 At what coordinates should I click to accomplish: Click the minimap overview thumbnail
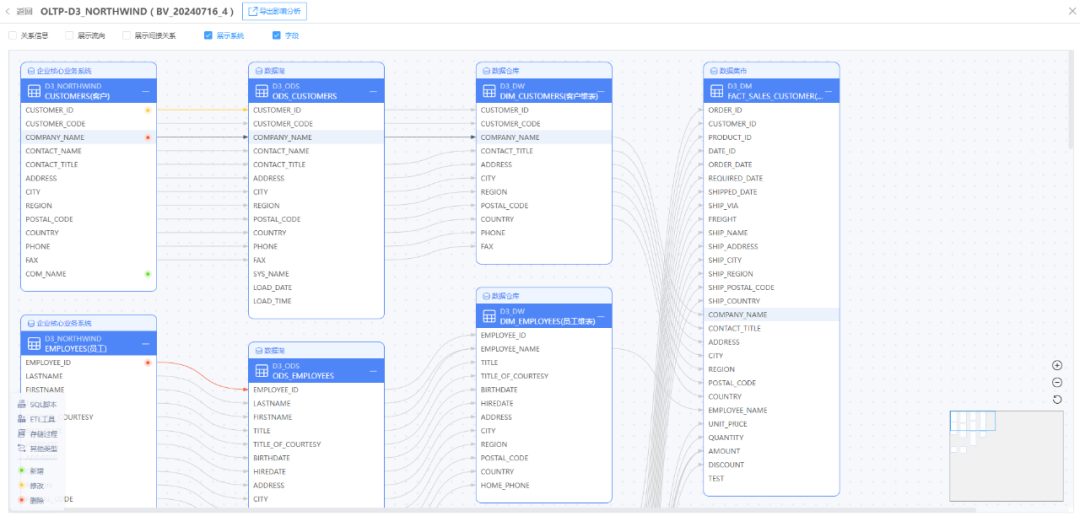click(1009, 453)
